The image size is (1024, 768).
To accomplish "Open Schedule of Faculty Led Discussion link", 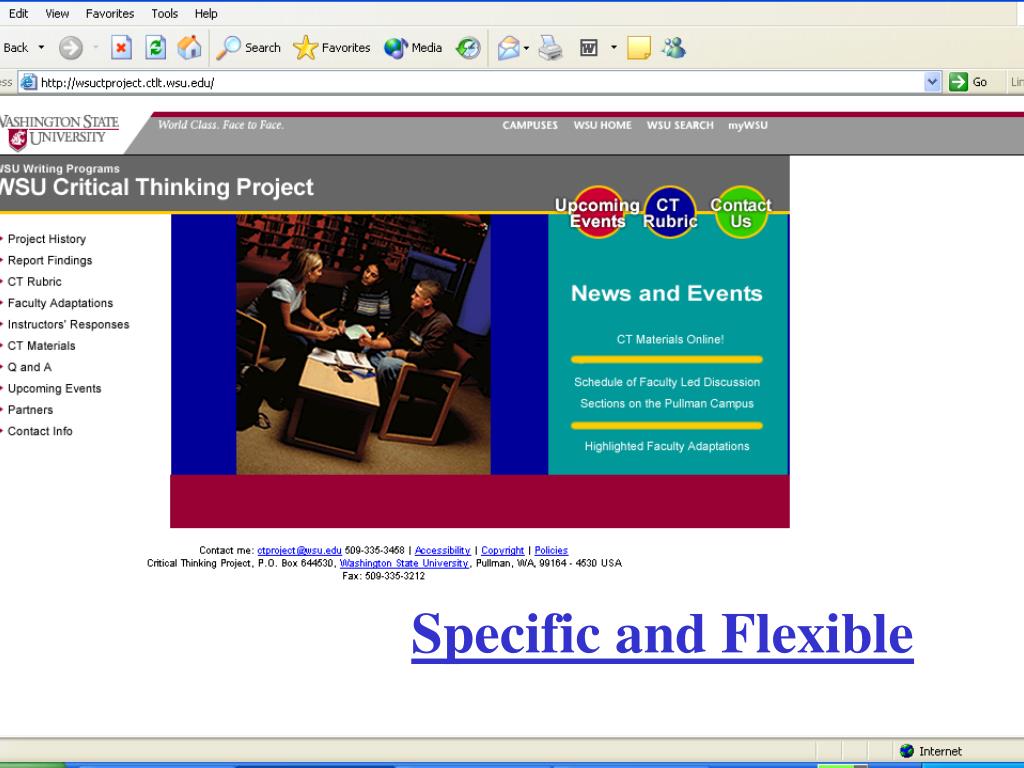I will click(x=667, y=392).
